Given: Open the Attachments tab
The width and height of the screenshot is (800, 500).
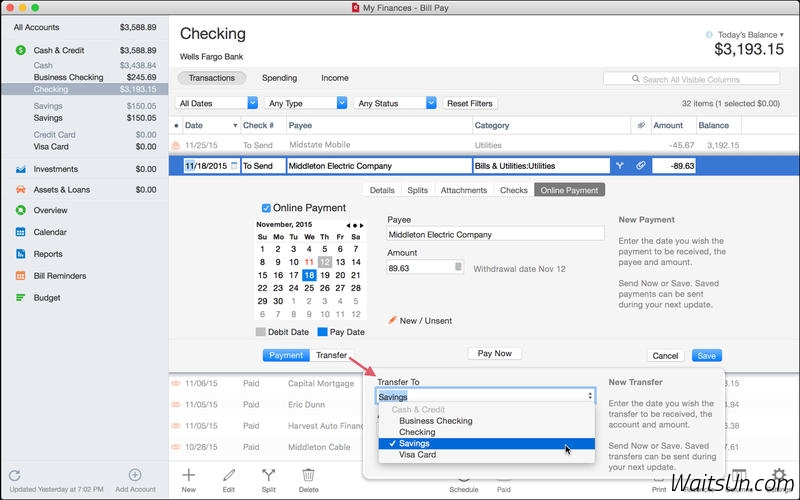Looking at the screenshot, I should click(x=464, y=190).
